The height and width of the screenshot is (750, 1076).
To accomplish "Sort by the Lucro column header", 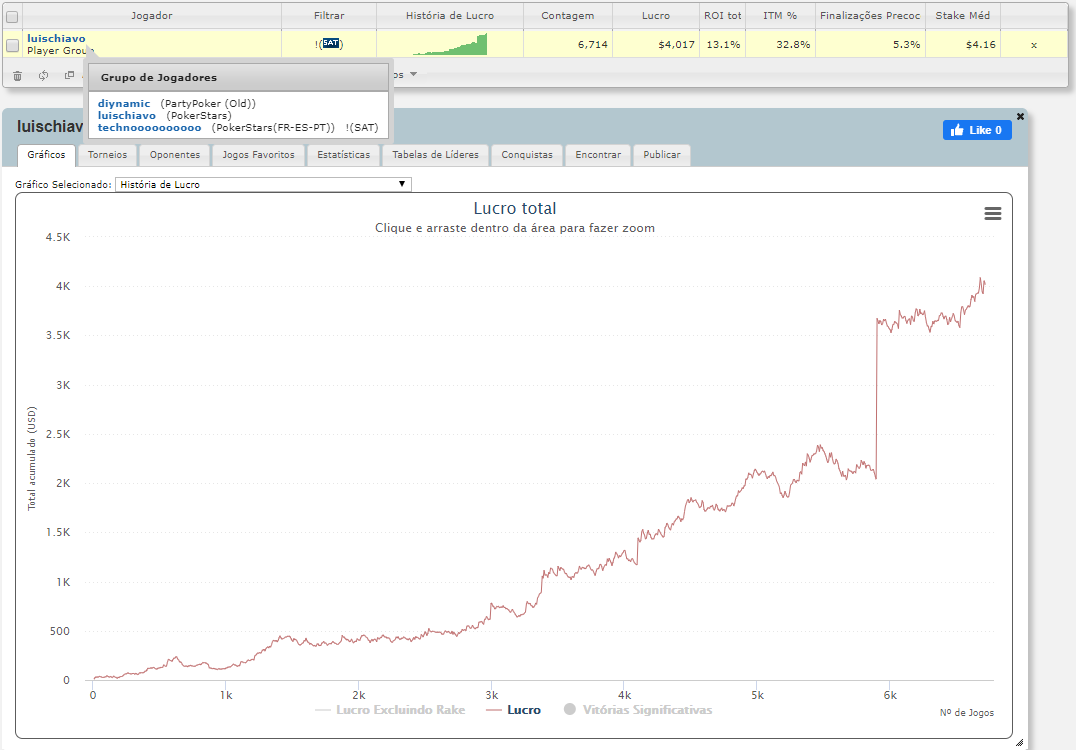I will 655,16.
